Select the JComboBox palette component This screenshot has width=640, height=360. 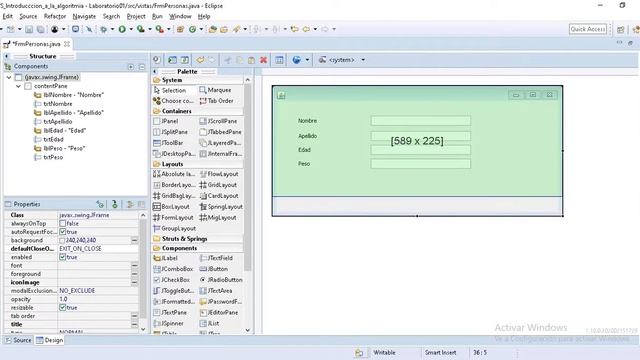coord(173,269)
